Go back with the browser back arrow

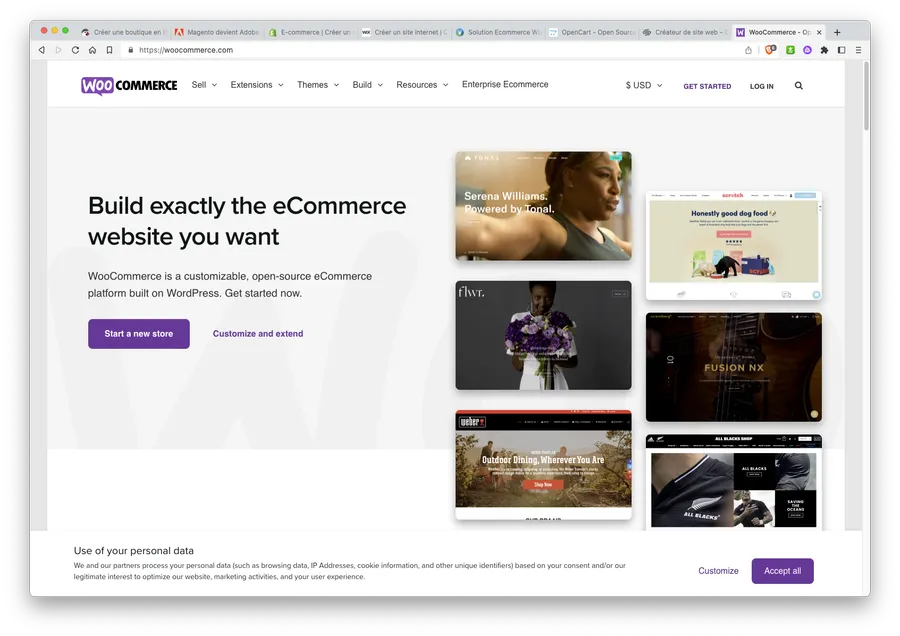42,50
